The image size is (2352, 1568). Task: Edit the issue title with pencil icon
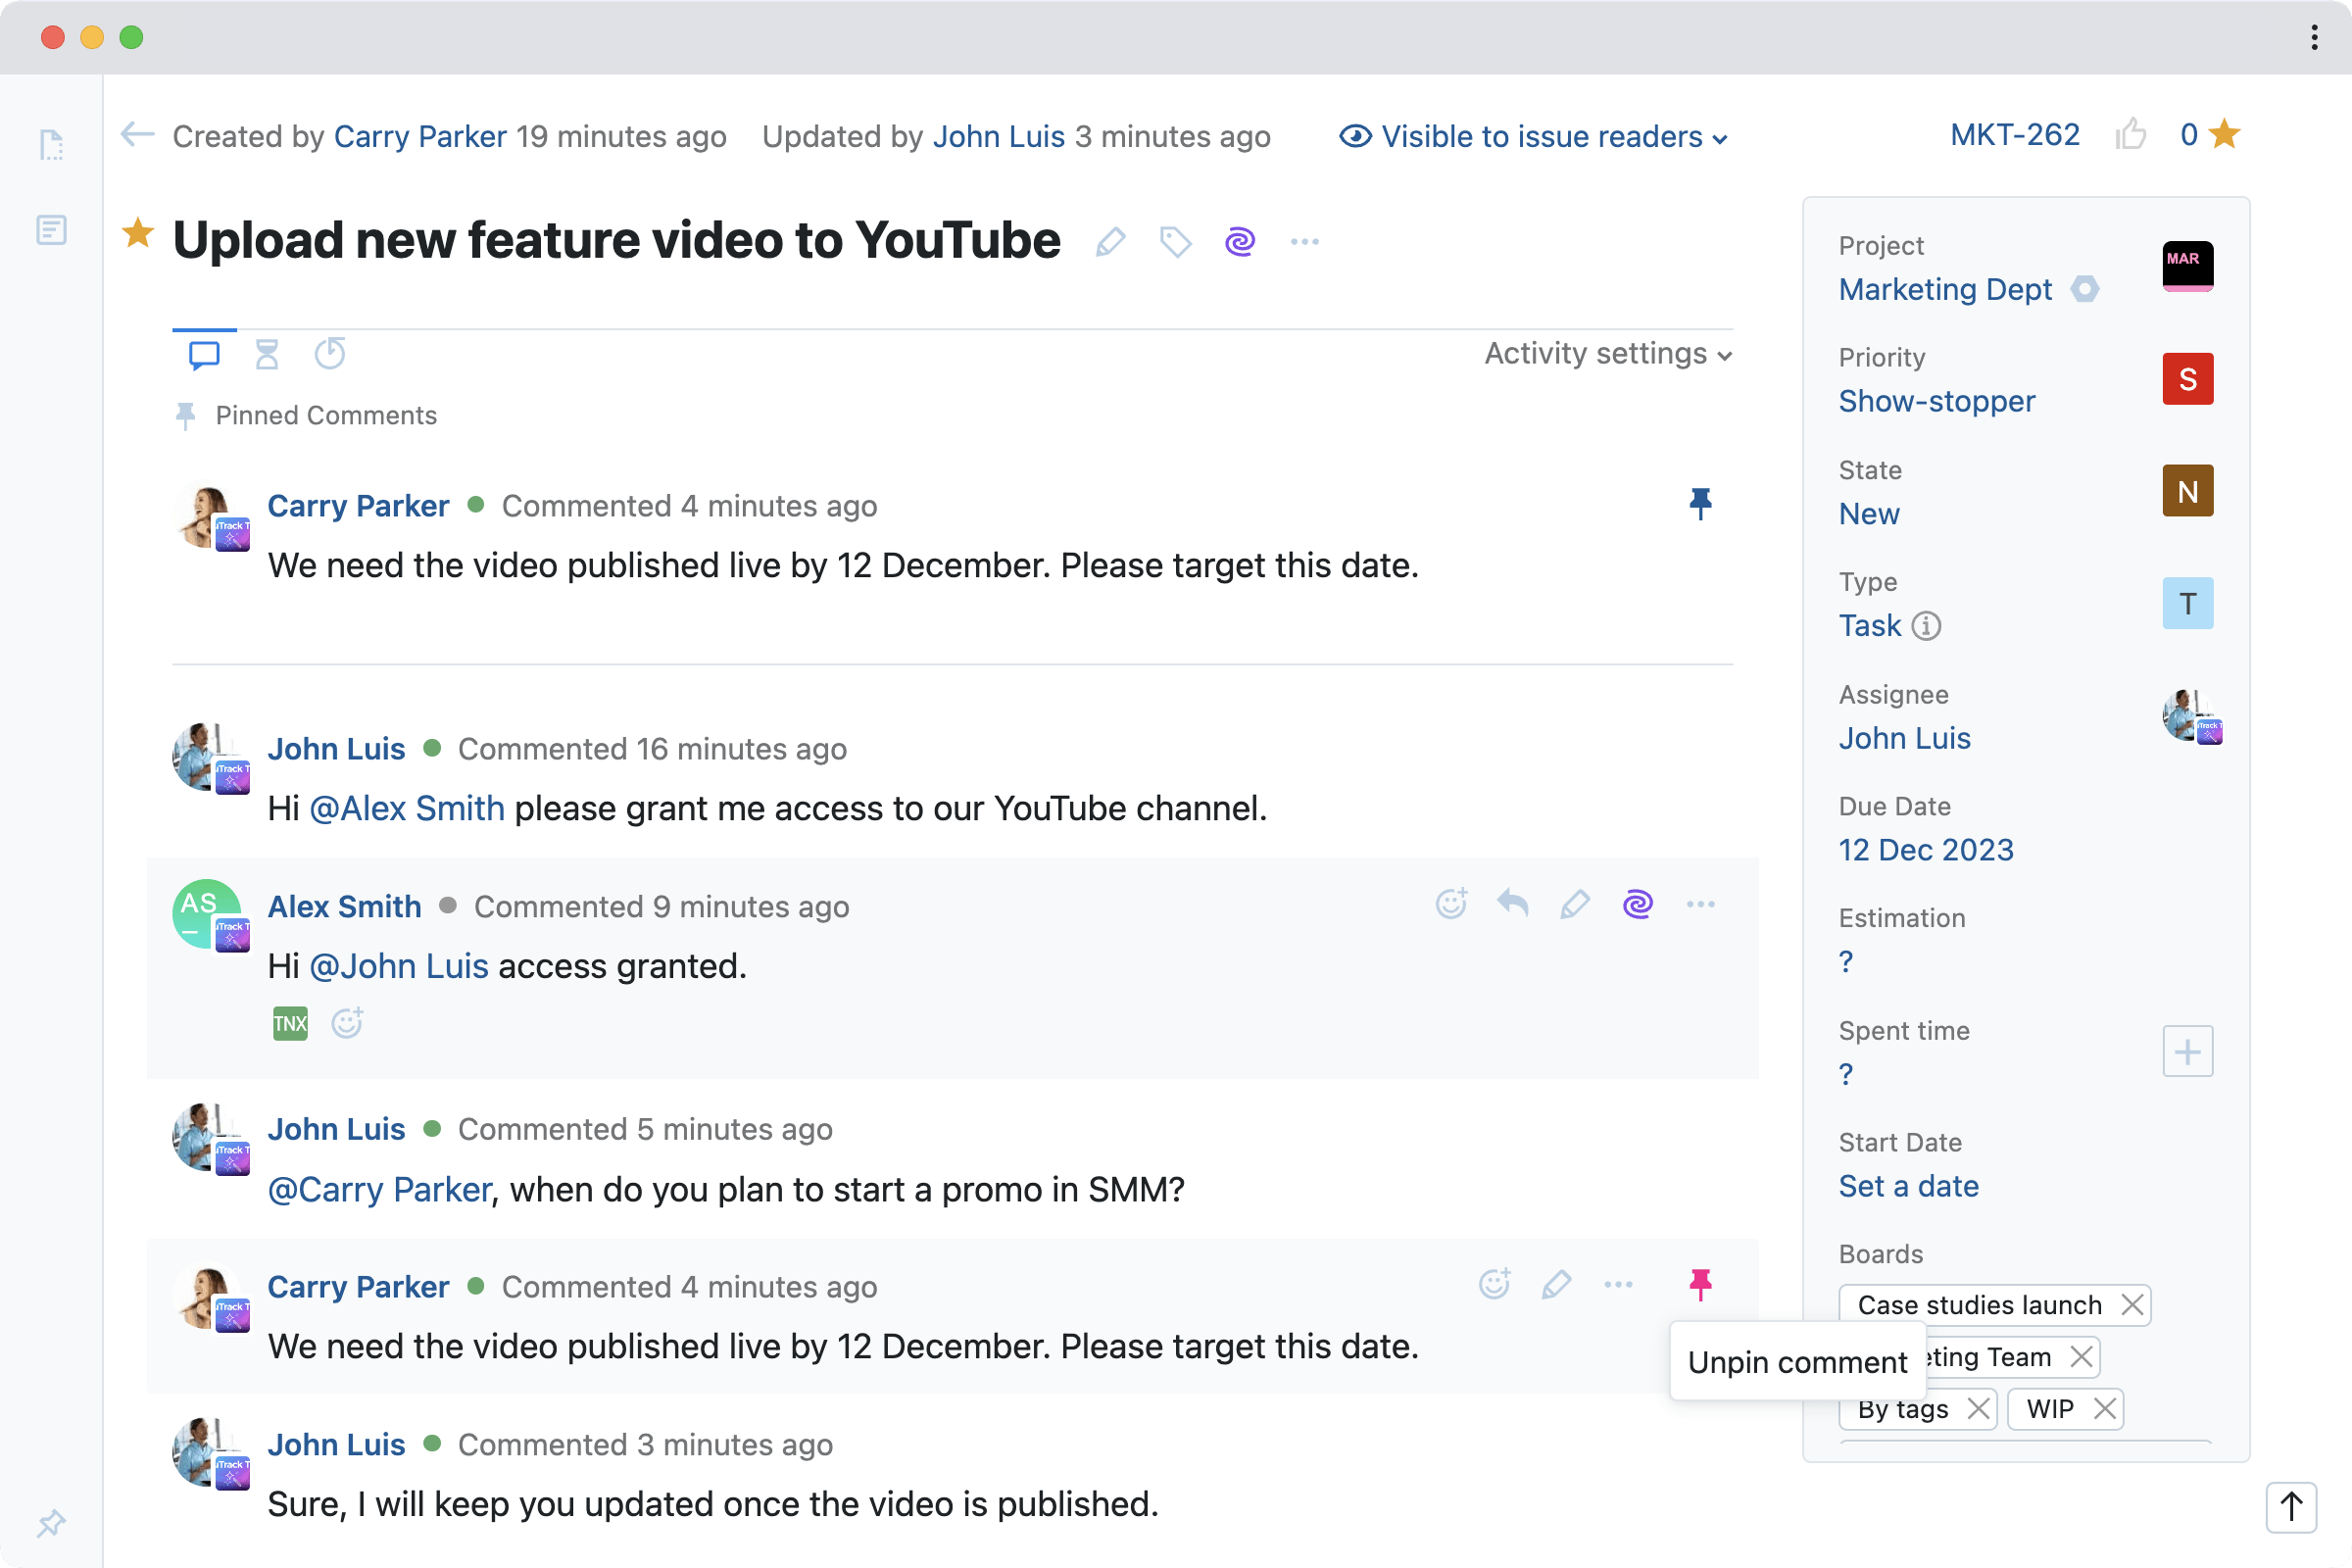pyautogui.click(x=1111, y=242)
